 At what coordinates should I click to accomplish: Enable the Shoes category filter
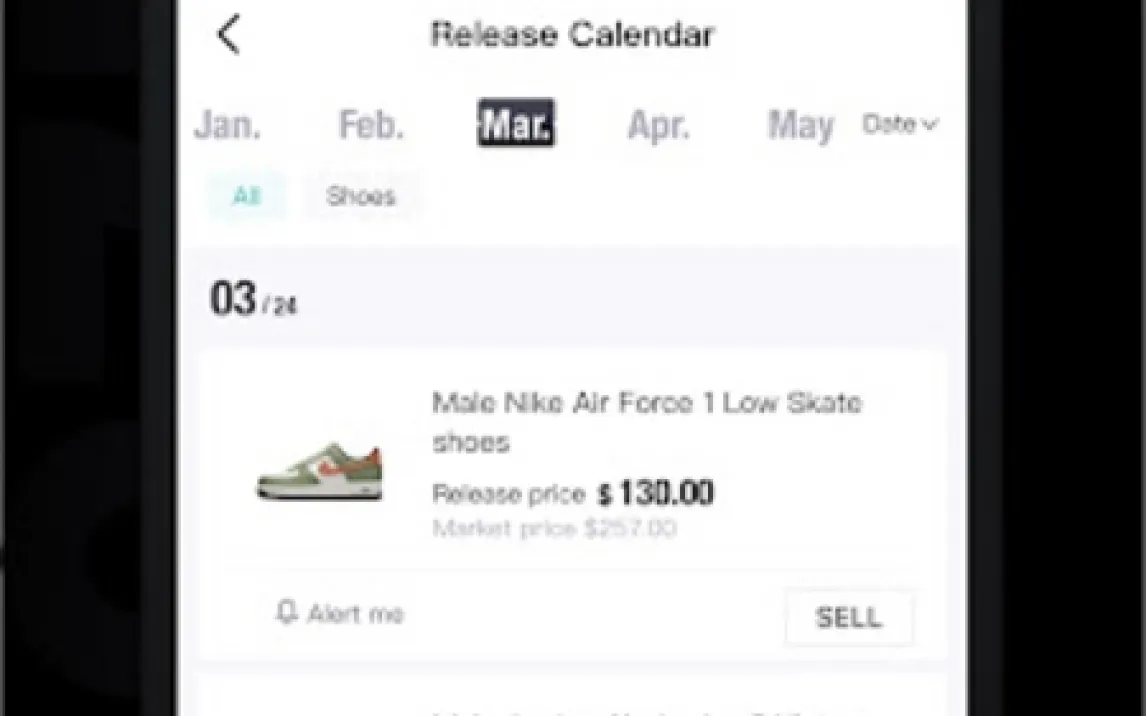pyautogui.click(x=361, y=196)
